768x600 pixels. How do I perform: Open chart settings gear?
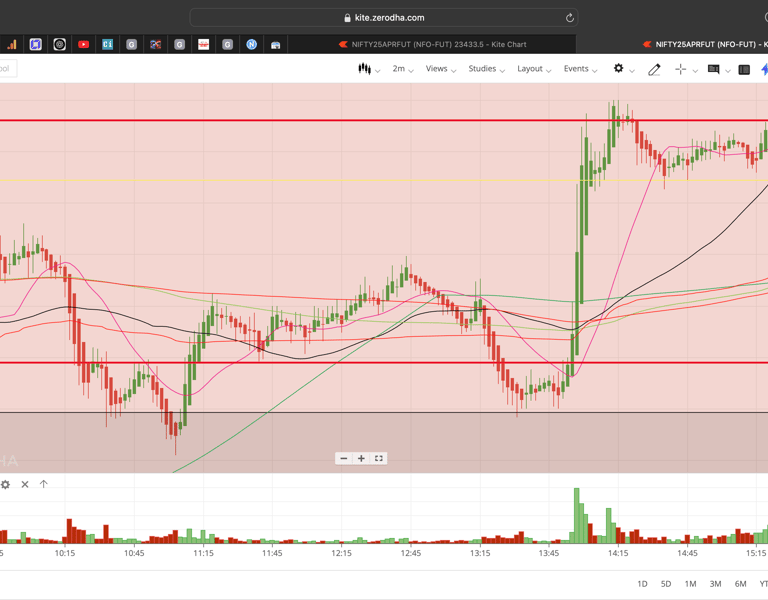point(619,69)
